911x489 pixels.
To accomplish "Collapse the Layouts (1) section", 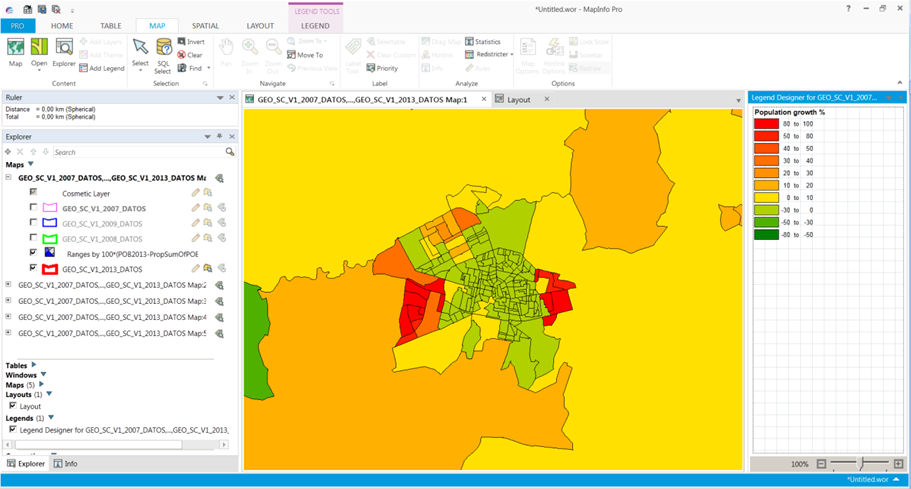I will click(49, 394).
